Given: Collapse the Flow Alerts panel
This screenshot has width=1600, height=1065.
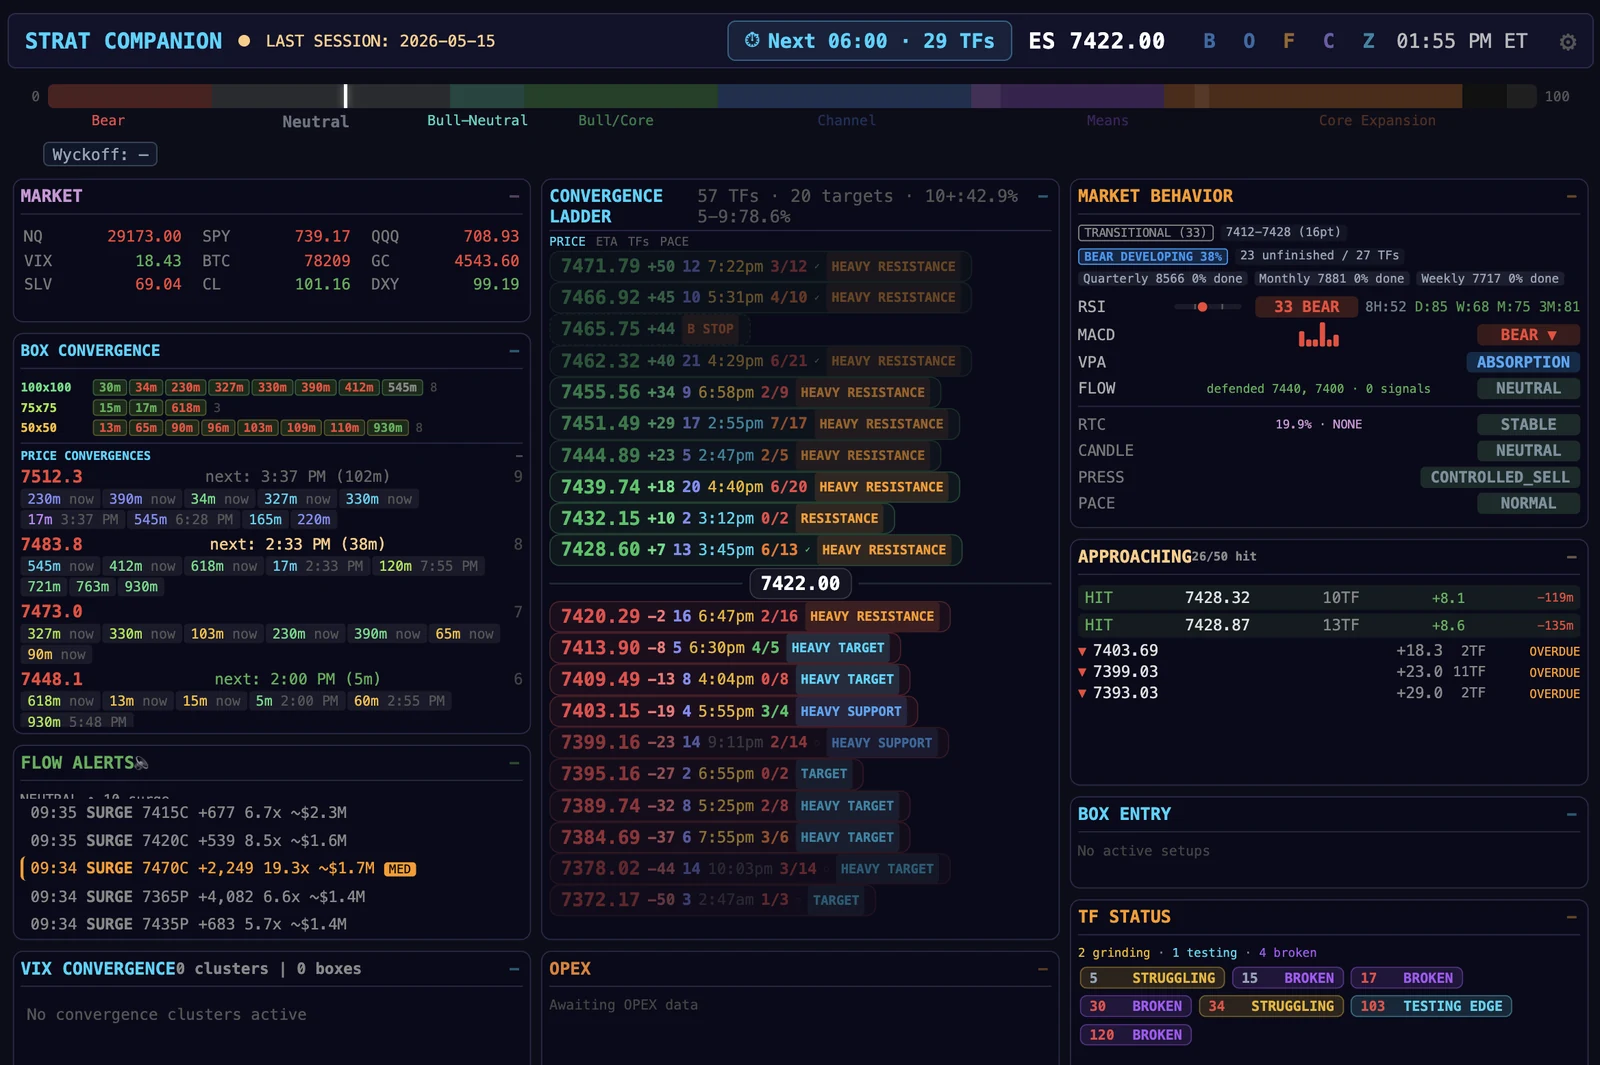Looking at the screenshot, I should pyautogui.click(x=514, y=763).
